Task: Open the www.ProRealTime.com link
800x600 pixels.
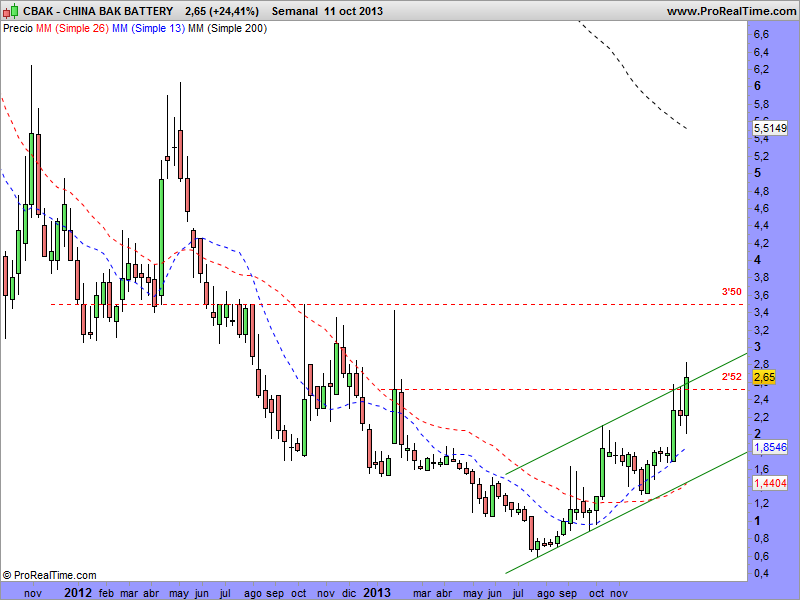Action: pos(732,11)
